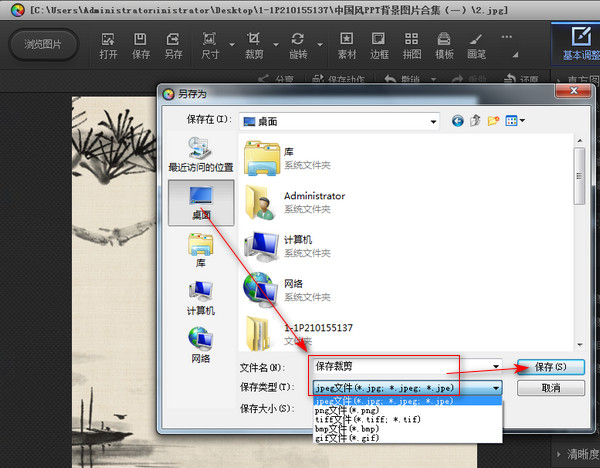Select 计算机 in the places bar

201,298
